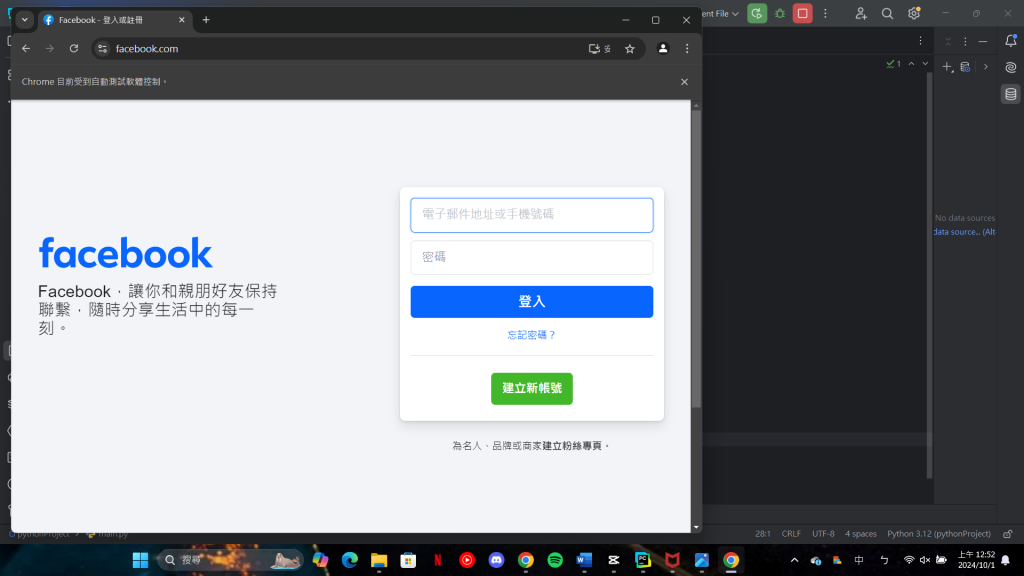
Task: Toggle read-only lock icon in PyCharm status bar
Action: (1008, 534)
